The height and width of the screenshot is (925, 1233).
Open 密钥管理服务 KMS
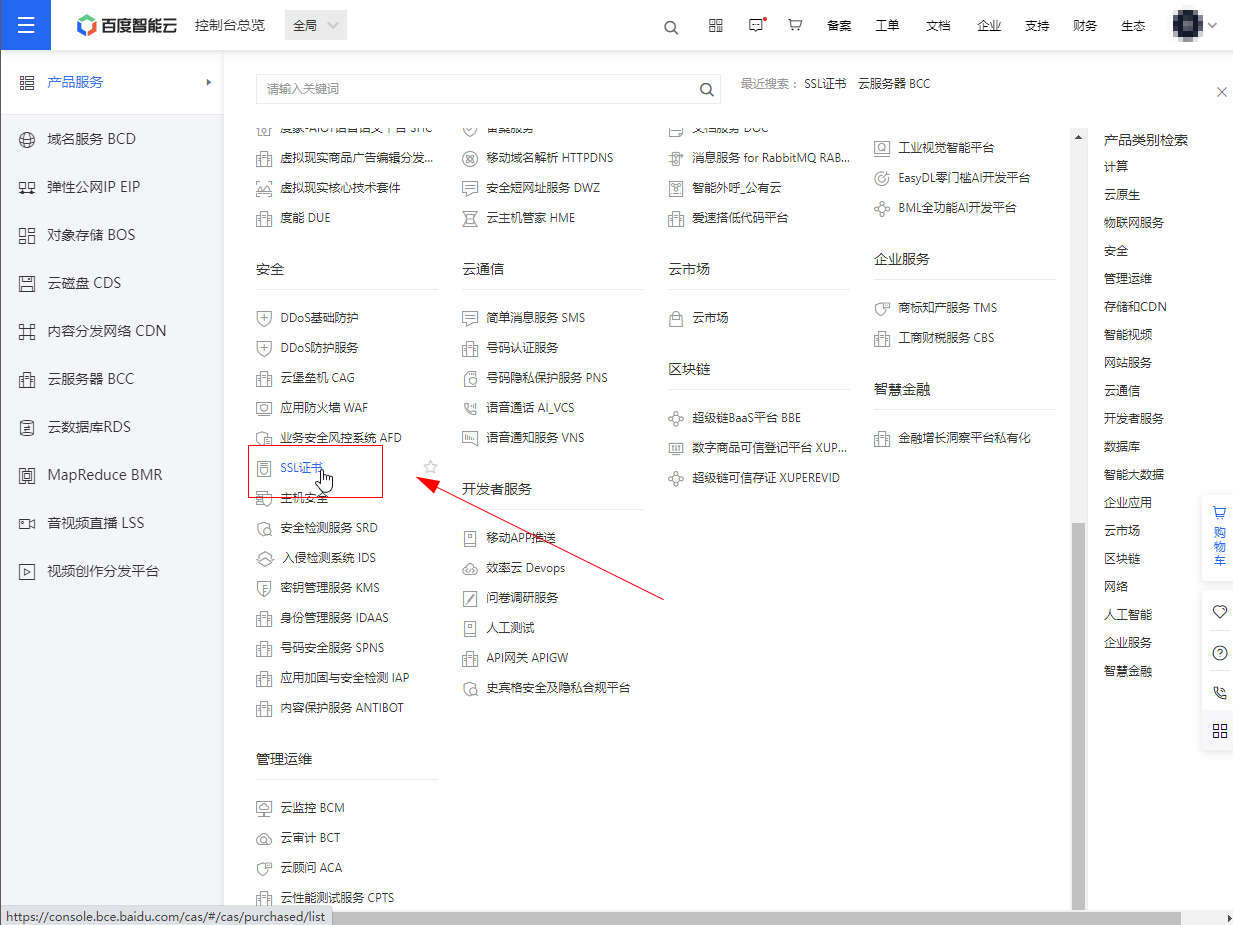click(x=330, y=588)
